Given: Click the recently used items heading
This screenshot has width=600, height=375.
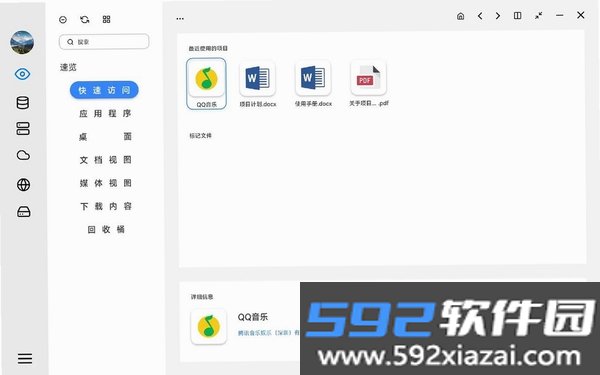Looking at the screenshot, I should [208, 49].
